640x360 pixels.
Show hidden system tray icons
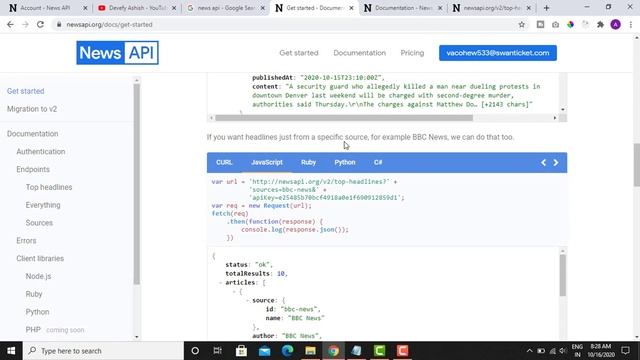[x=529, y=351]
